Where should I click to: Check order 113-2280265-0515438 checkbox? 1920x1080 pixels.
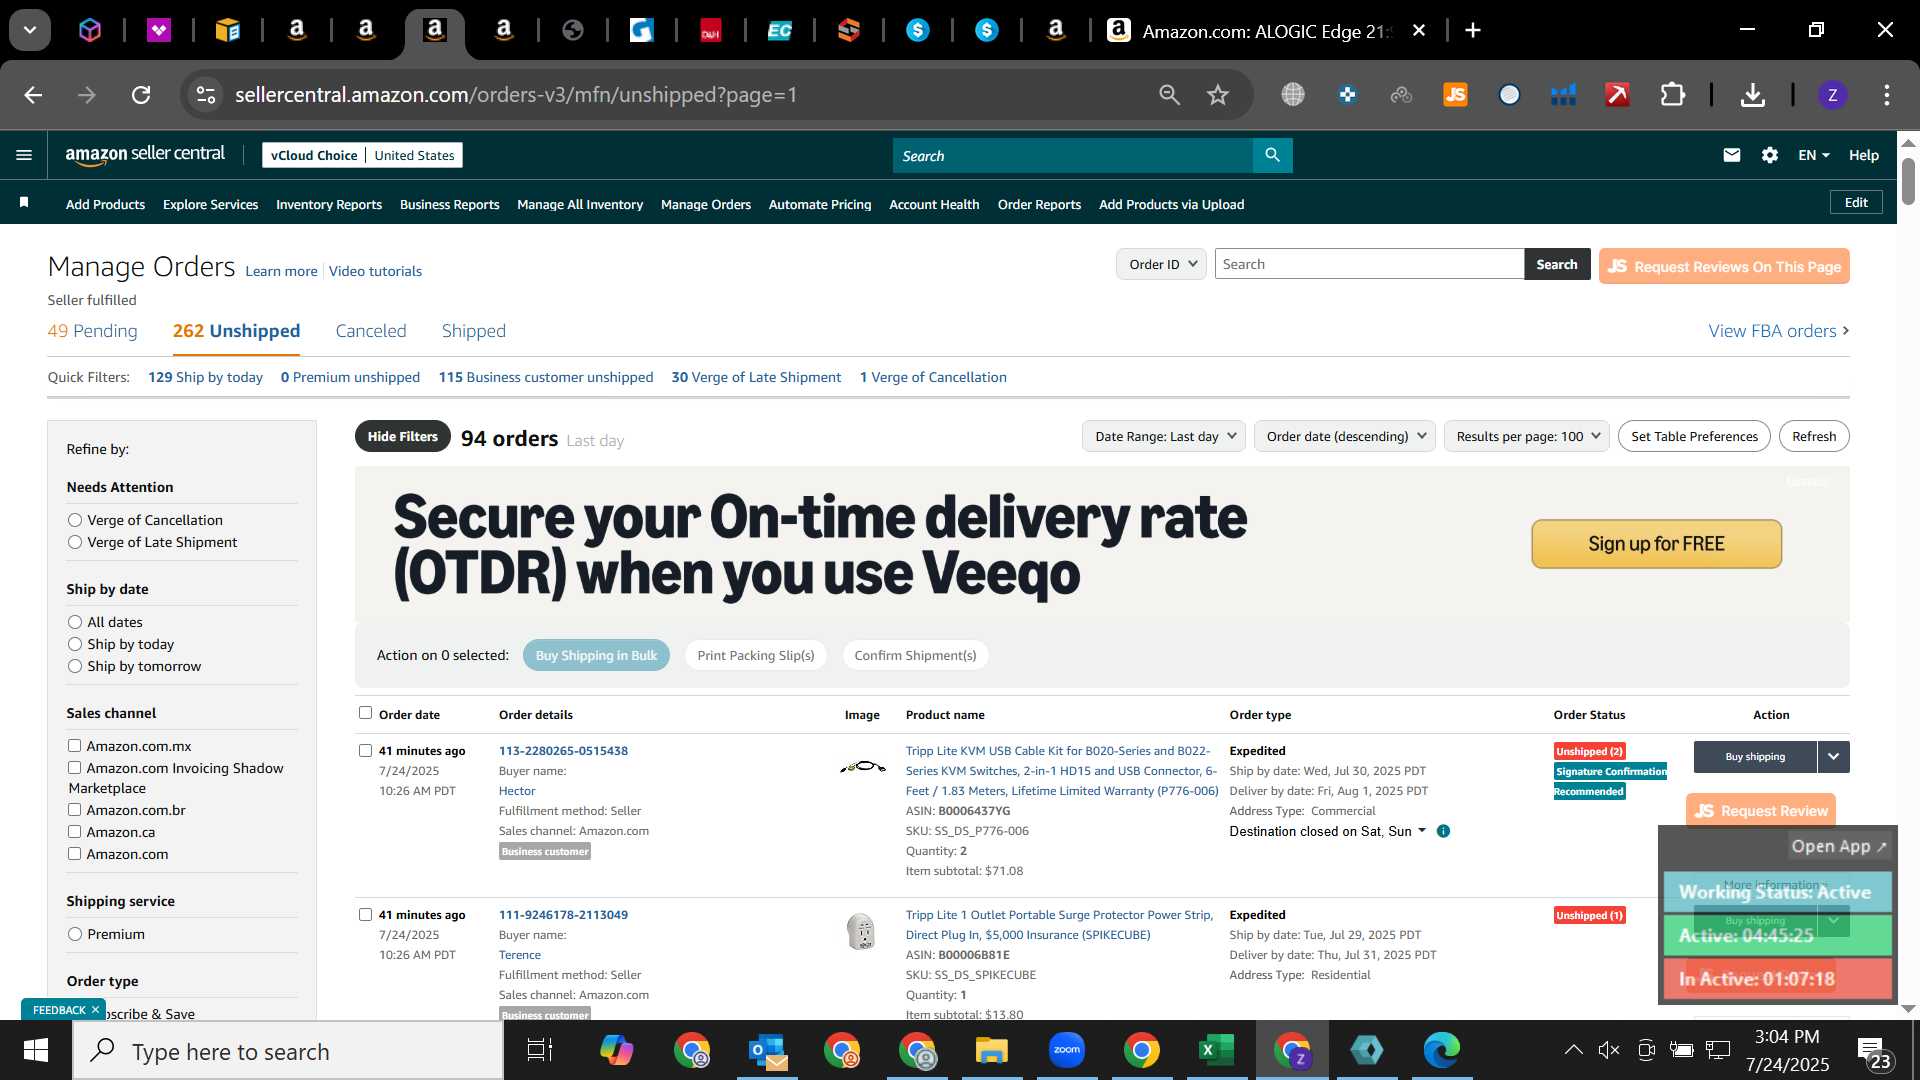(365, 750)
